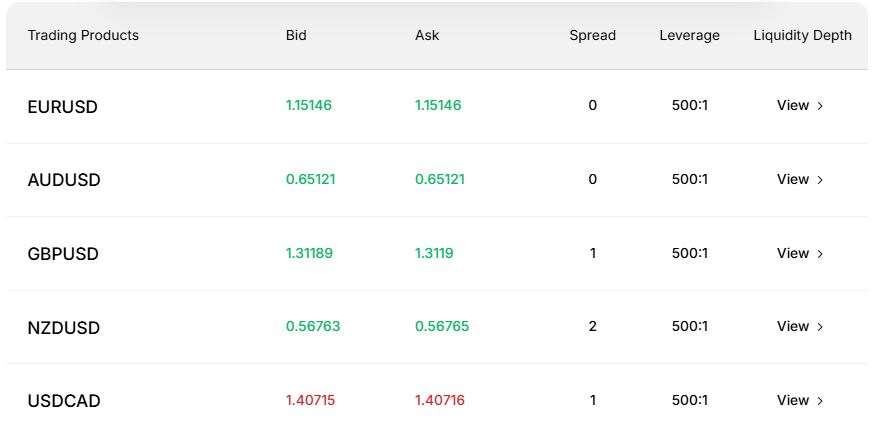Open Liquidity Depth View for AUDUSD
This screenshot has width=890, height=429.
(800, 179)
